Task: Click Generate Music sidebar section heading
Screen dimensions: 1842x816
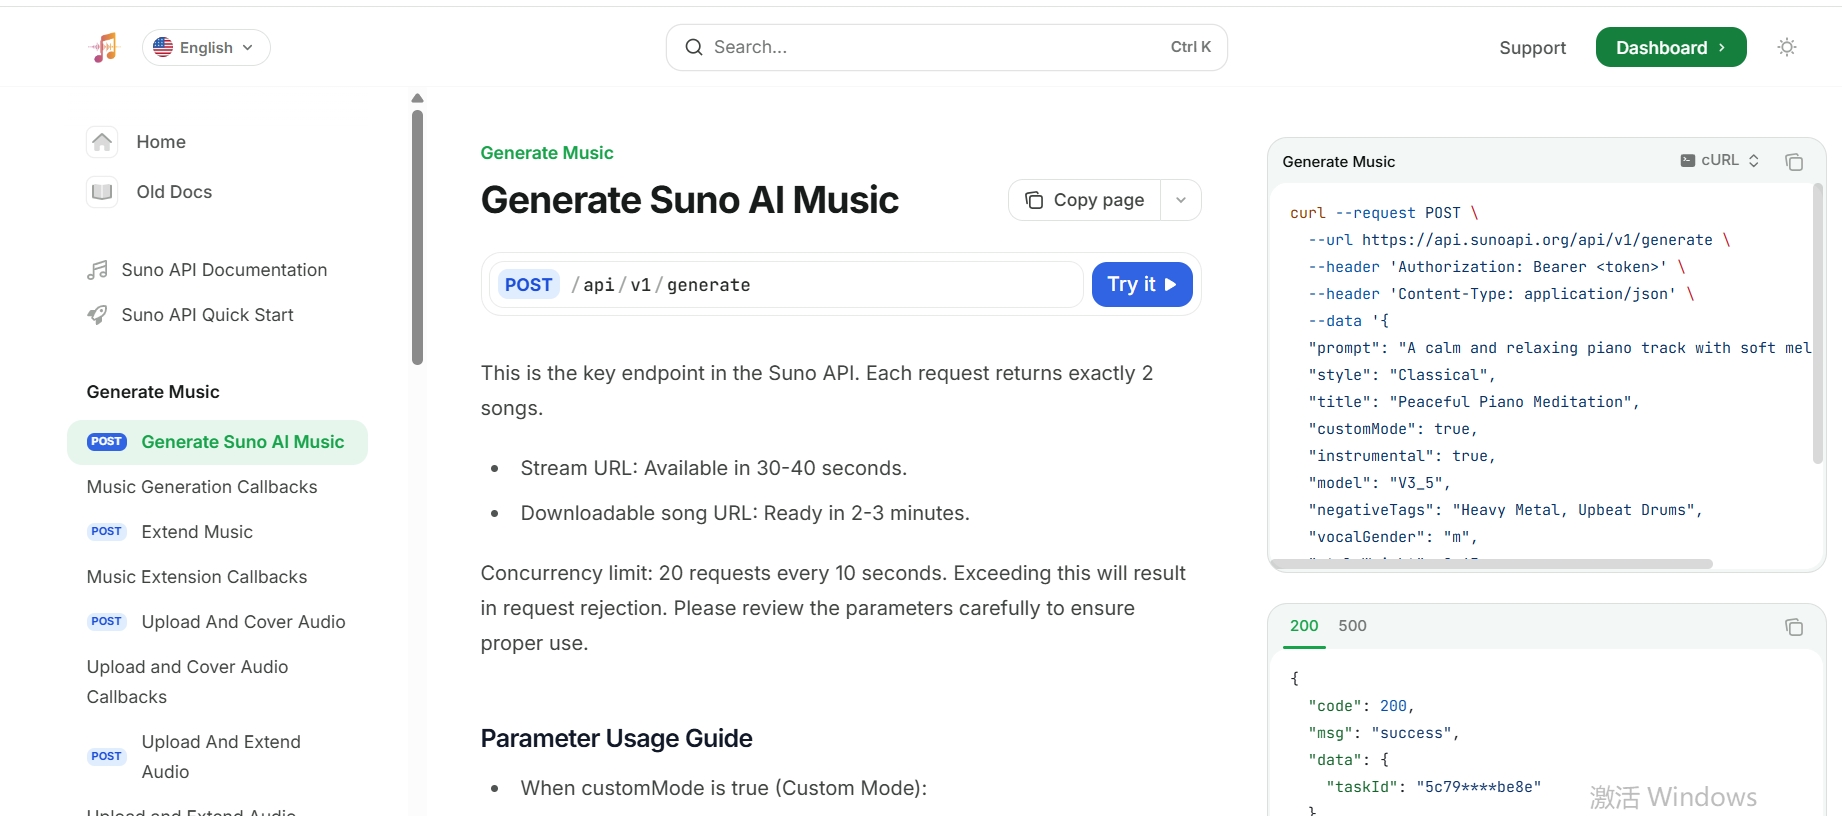Action: pos(153,392)
